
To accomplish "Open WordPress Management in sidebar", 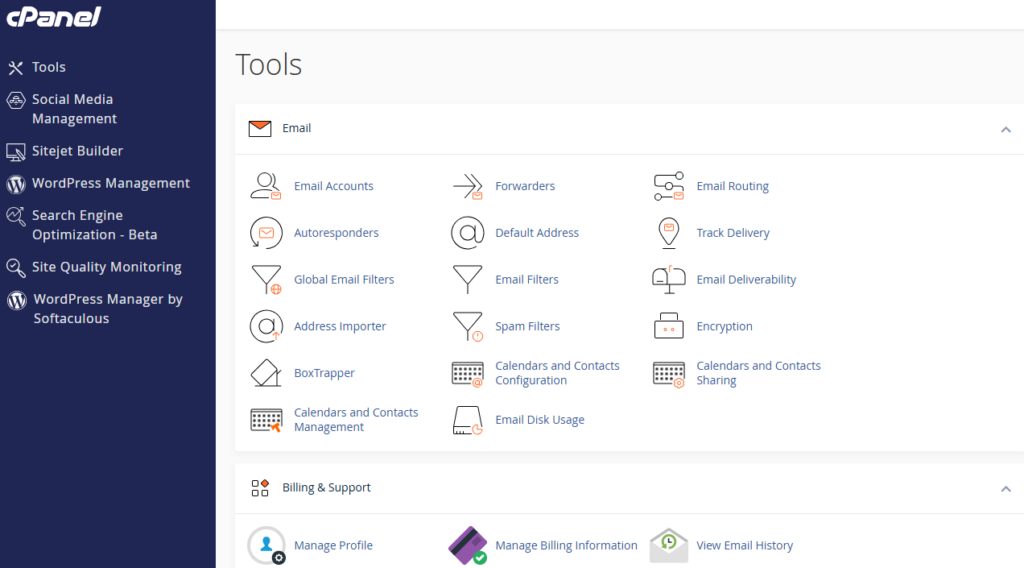I will tap(110, 183).
